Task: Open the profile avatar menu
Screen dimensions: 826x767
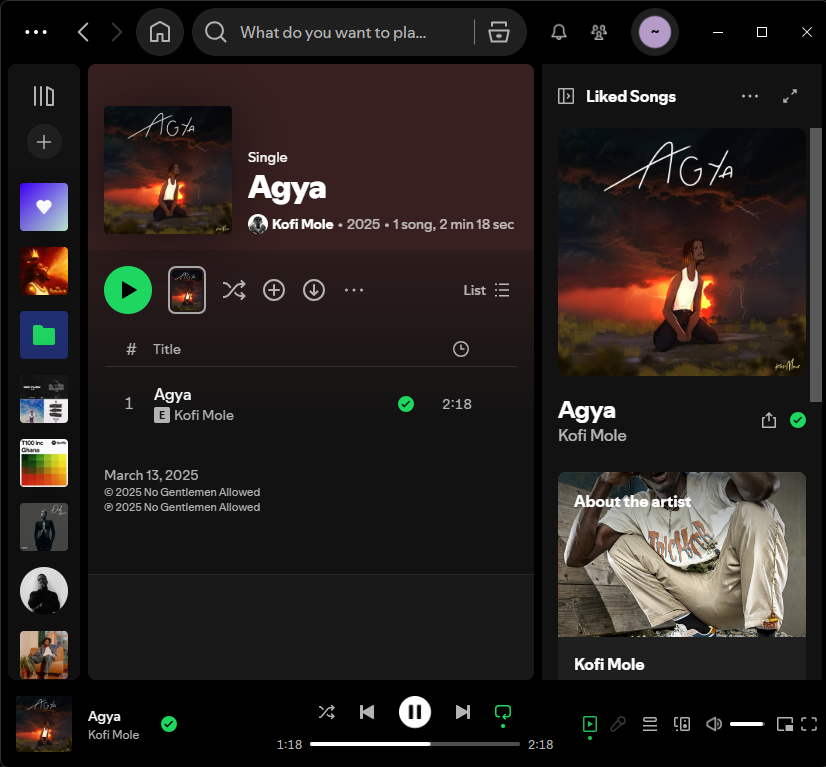Action: click(x=655, y=32)
